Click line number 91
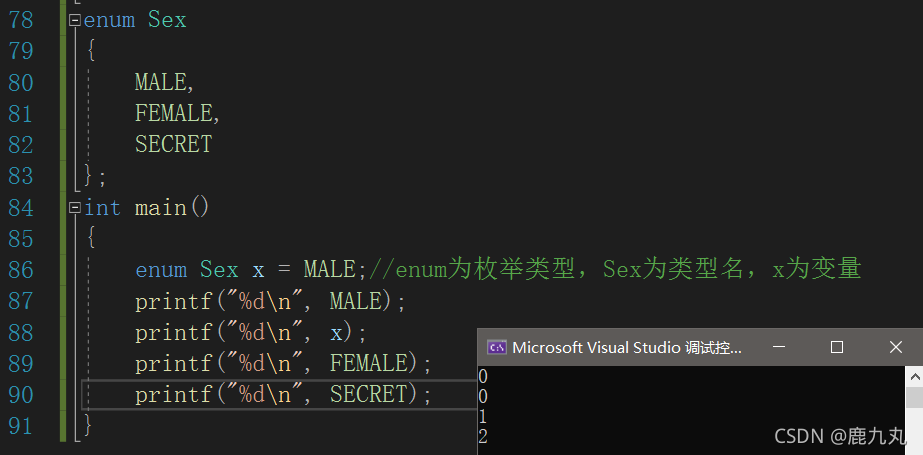The width and height of the screenshot is (923, 455). [21, 426]
